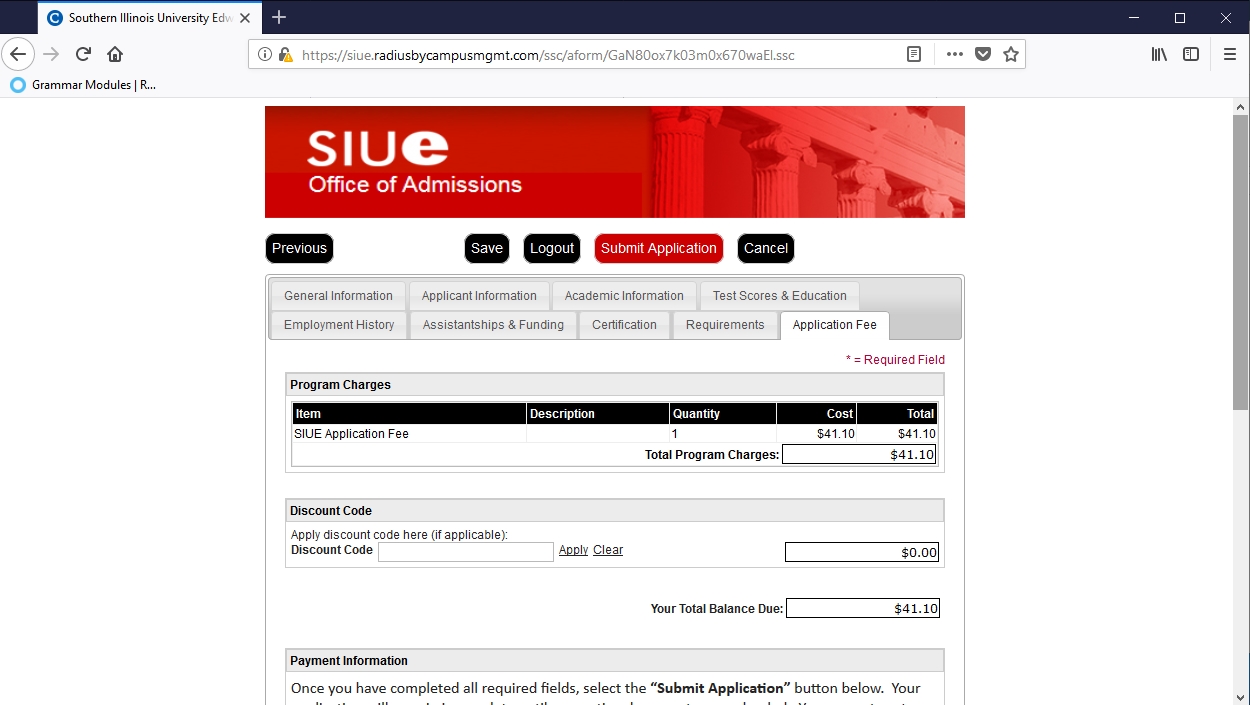Bookmark this page with star icon
This screenshot has width=1250, height=705.
pyautogui.click(x=1011, y=55)
